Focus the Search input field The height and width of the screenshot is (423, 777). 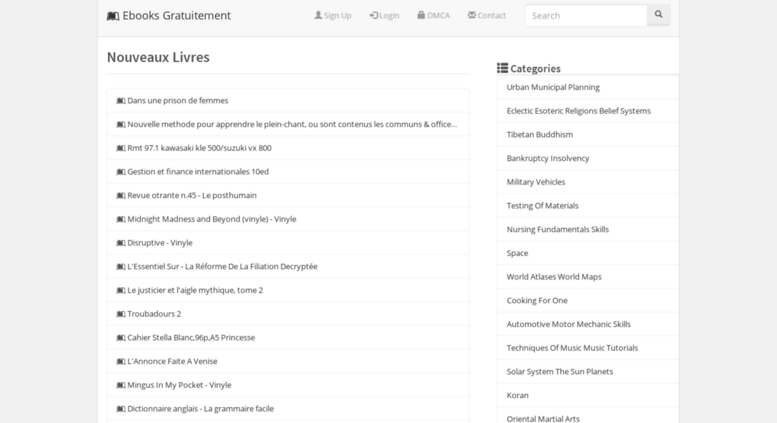[586, 15]
